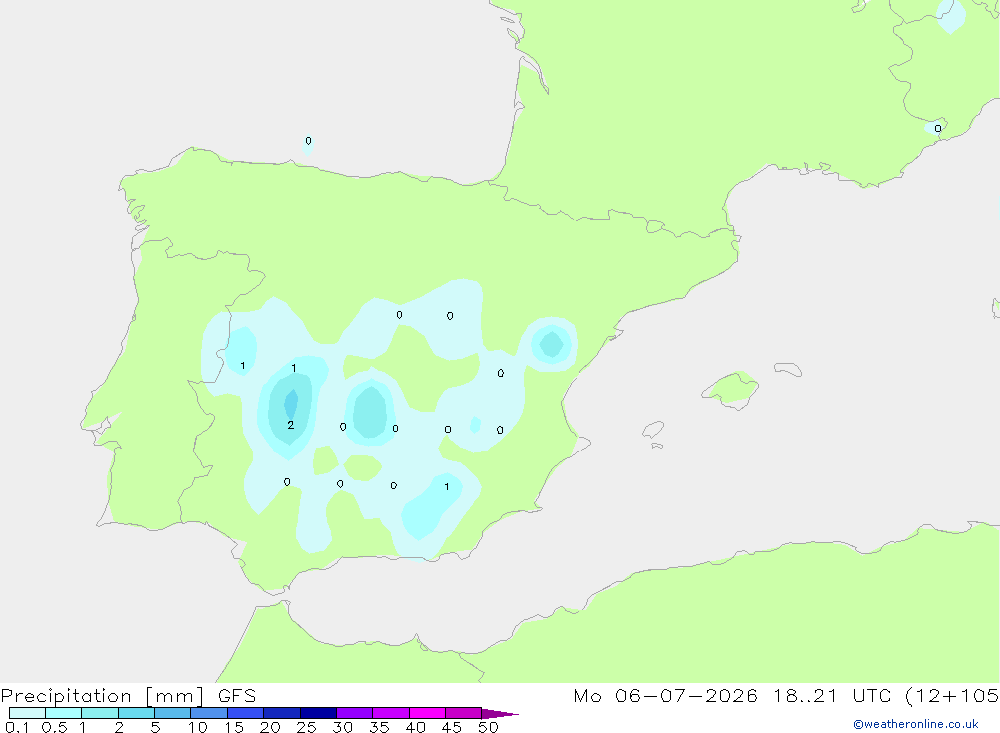The image size is (1000, 733).
Task: Click the 20–25 mm dark blue swatch
Action: (281, 713)
